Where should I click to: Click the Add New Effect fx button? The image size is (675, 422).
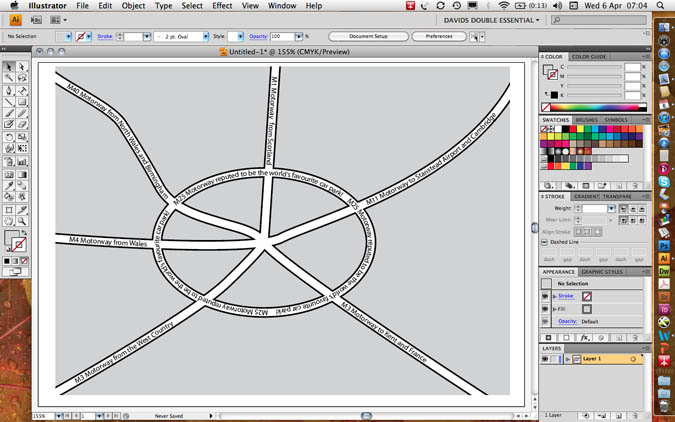[x=584, y=337]
